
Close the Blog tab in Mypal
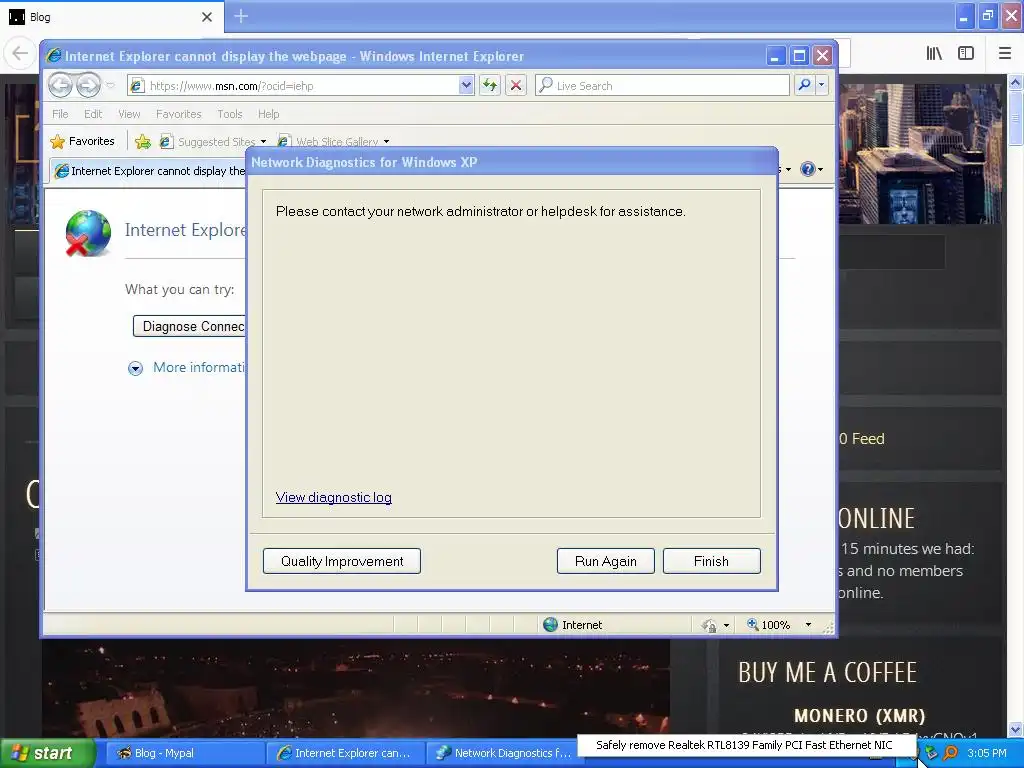tap(207, 17)
